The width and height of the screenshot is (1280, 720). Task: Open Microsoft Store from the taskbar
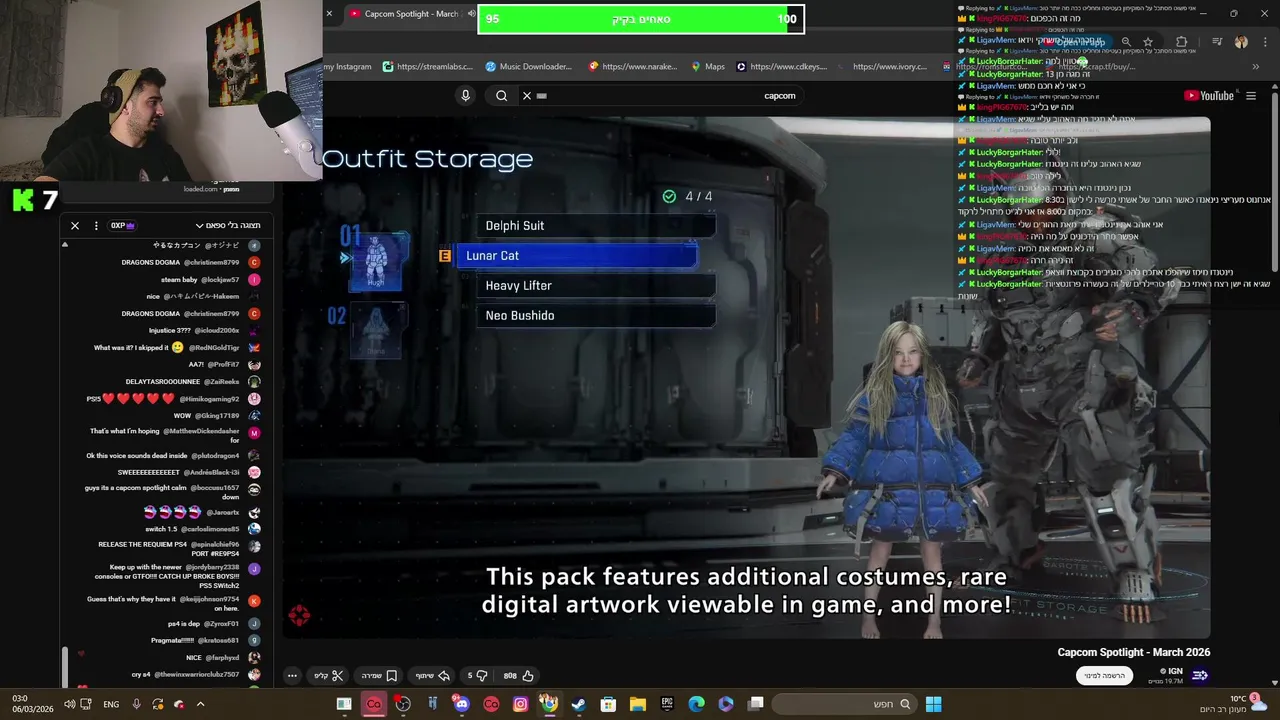pyautogui.click(x=608, y=704)
